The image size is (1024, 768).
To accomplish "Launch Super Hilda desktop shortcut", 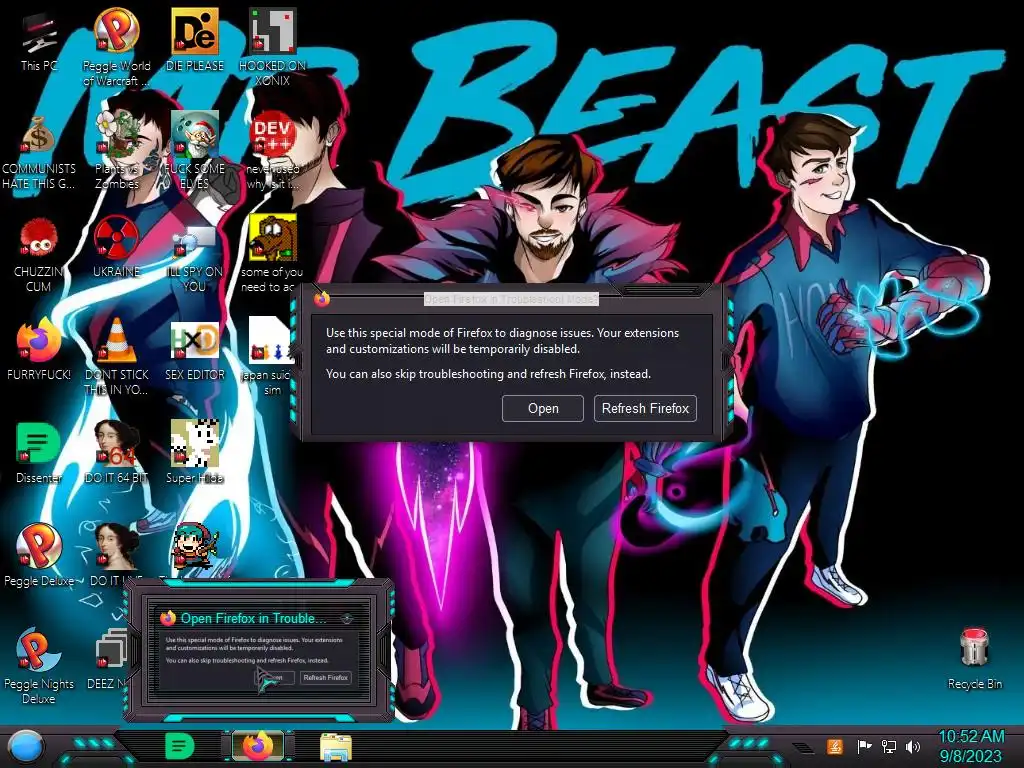I will click(195, 453).
